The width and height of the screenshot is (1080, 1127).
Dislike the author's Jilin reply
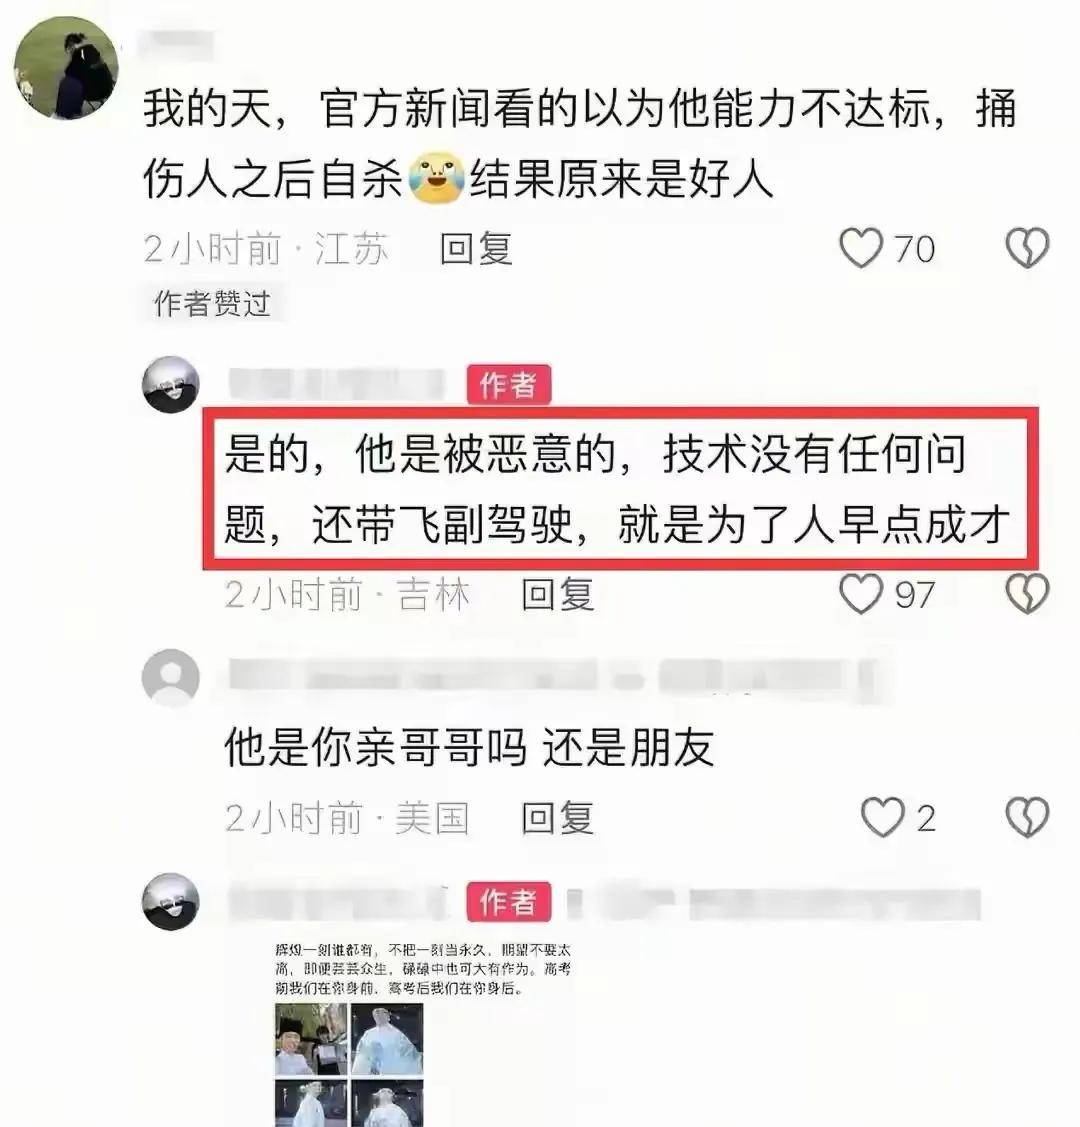tap(1027, 594)
